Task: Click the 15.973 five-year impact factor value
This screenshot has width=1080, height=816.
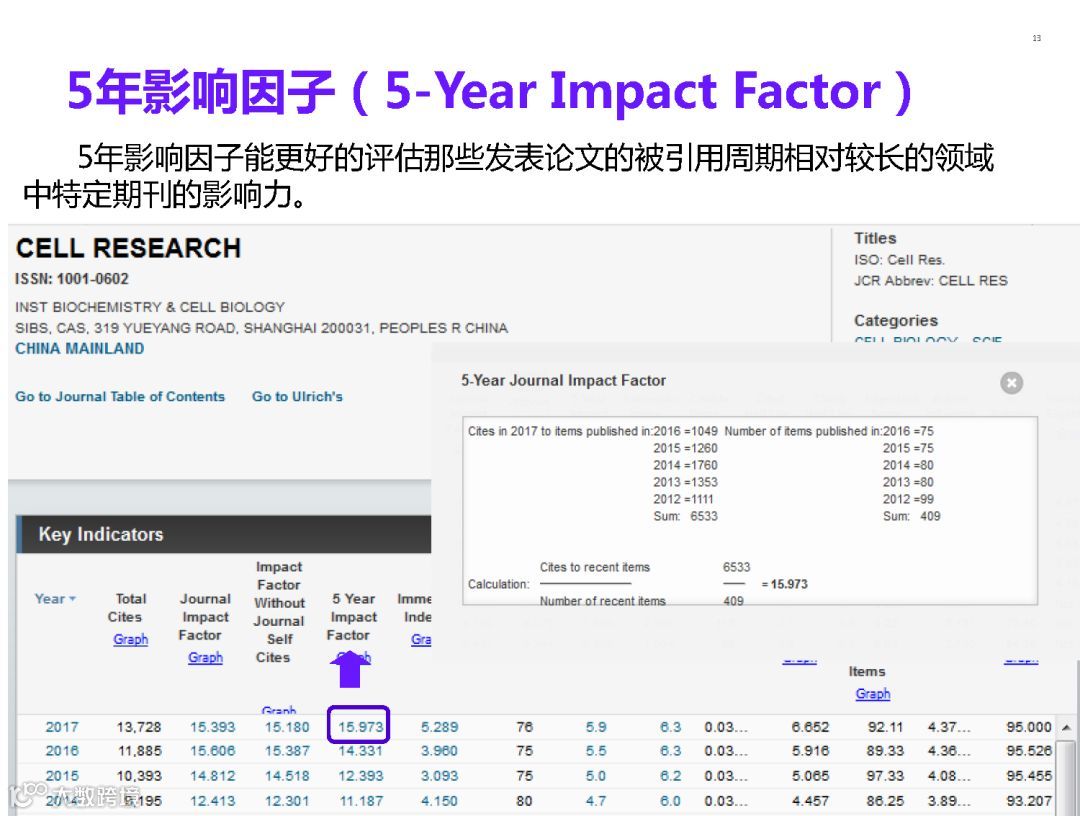Action: point(360,726)
